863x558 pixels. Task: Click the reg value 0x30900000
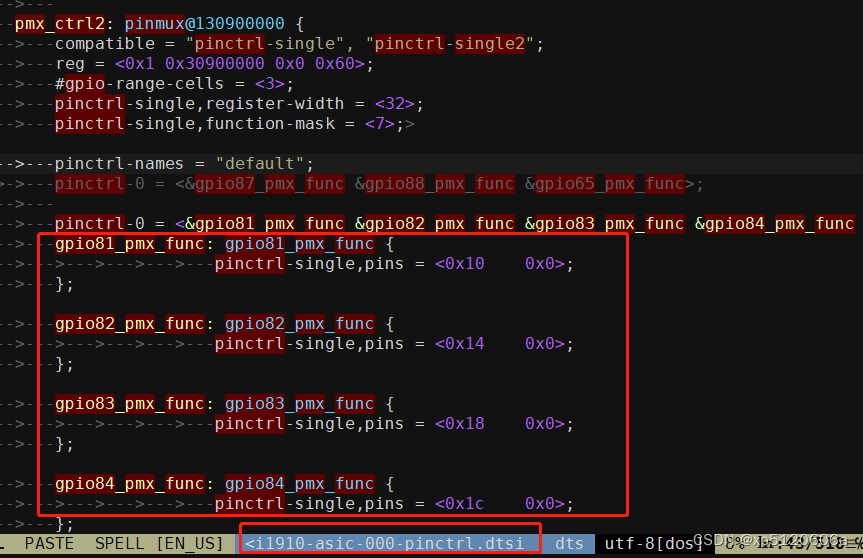tap(215, 64)
